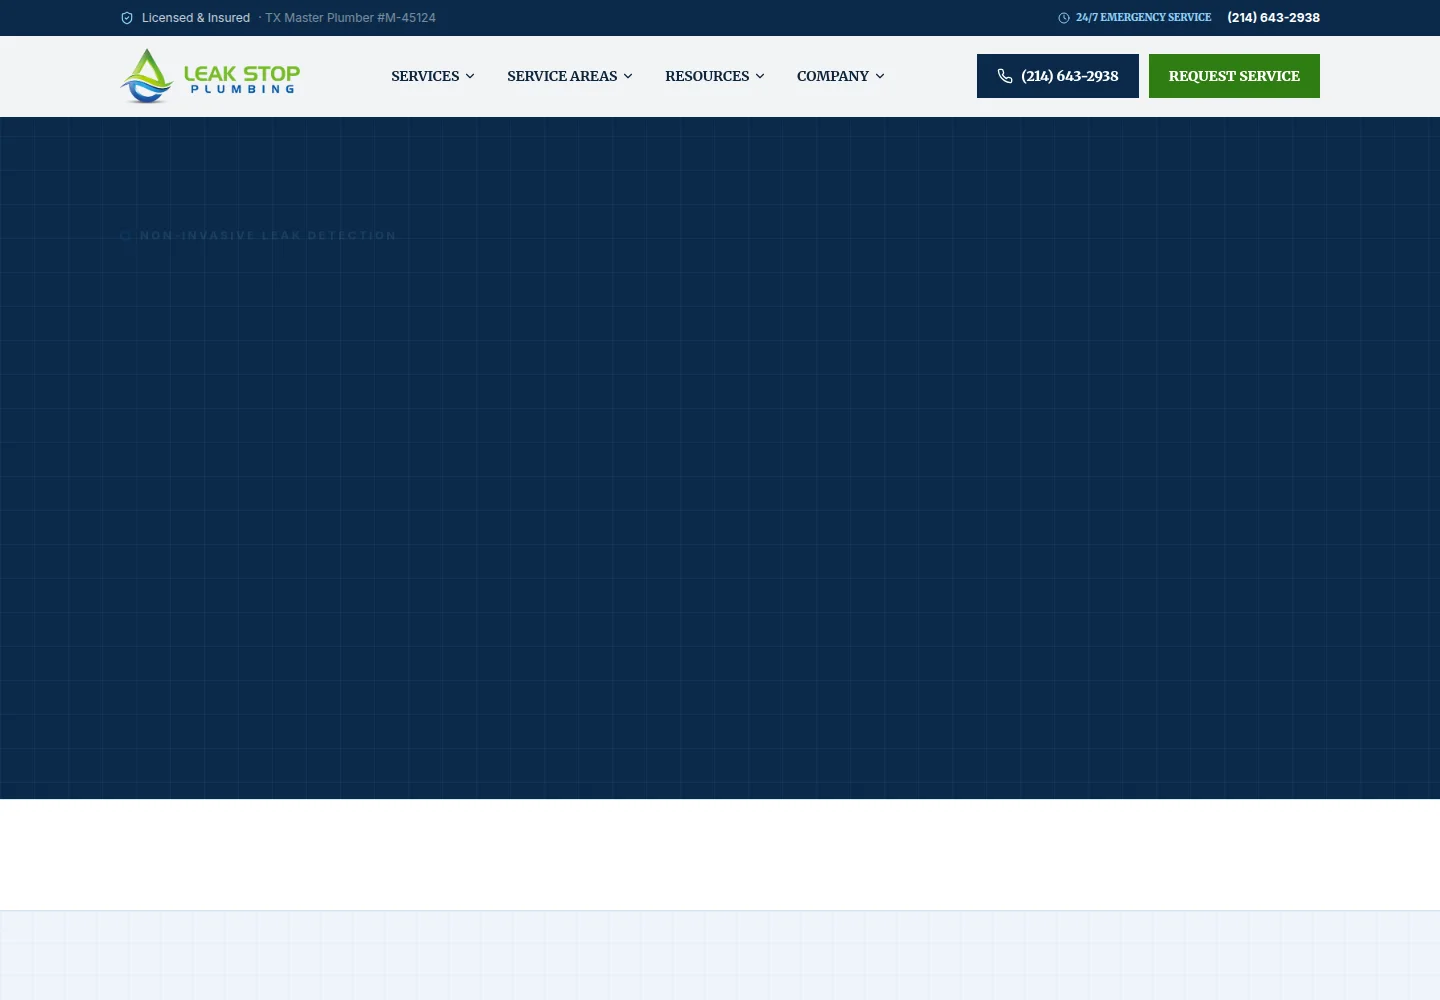
Task: Expand the chevron arrow next to Company
Action: (x=880, y=76)
